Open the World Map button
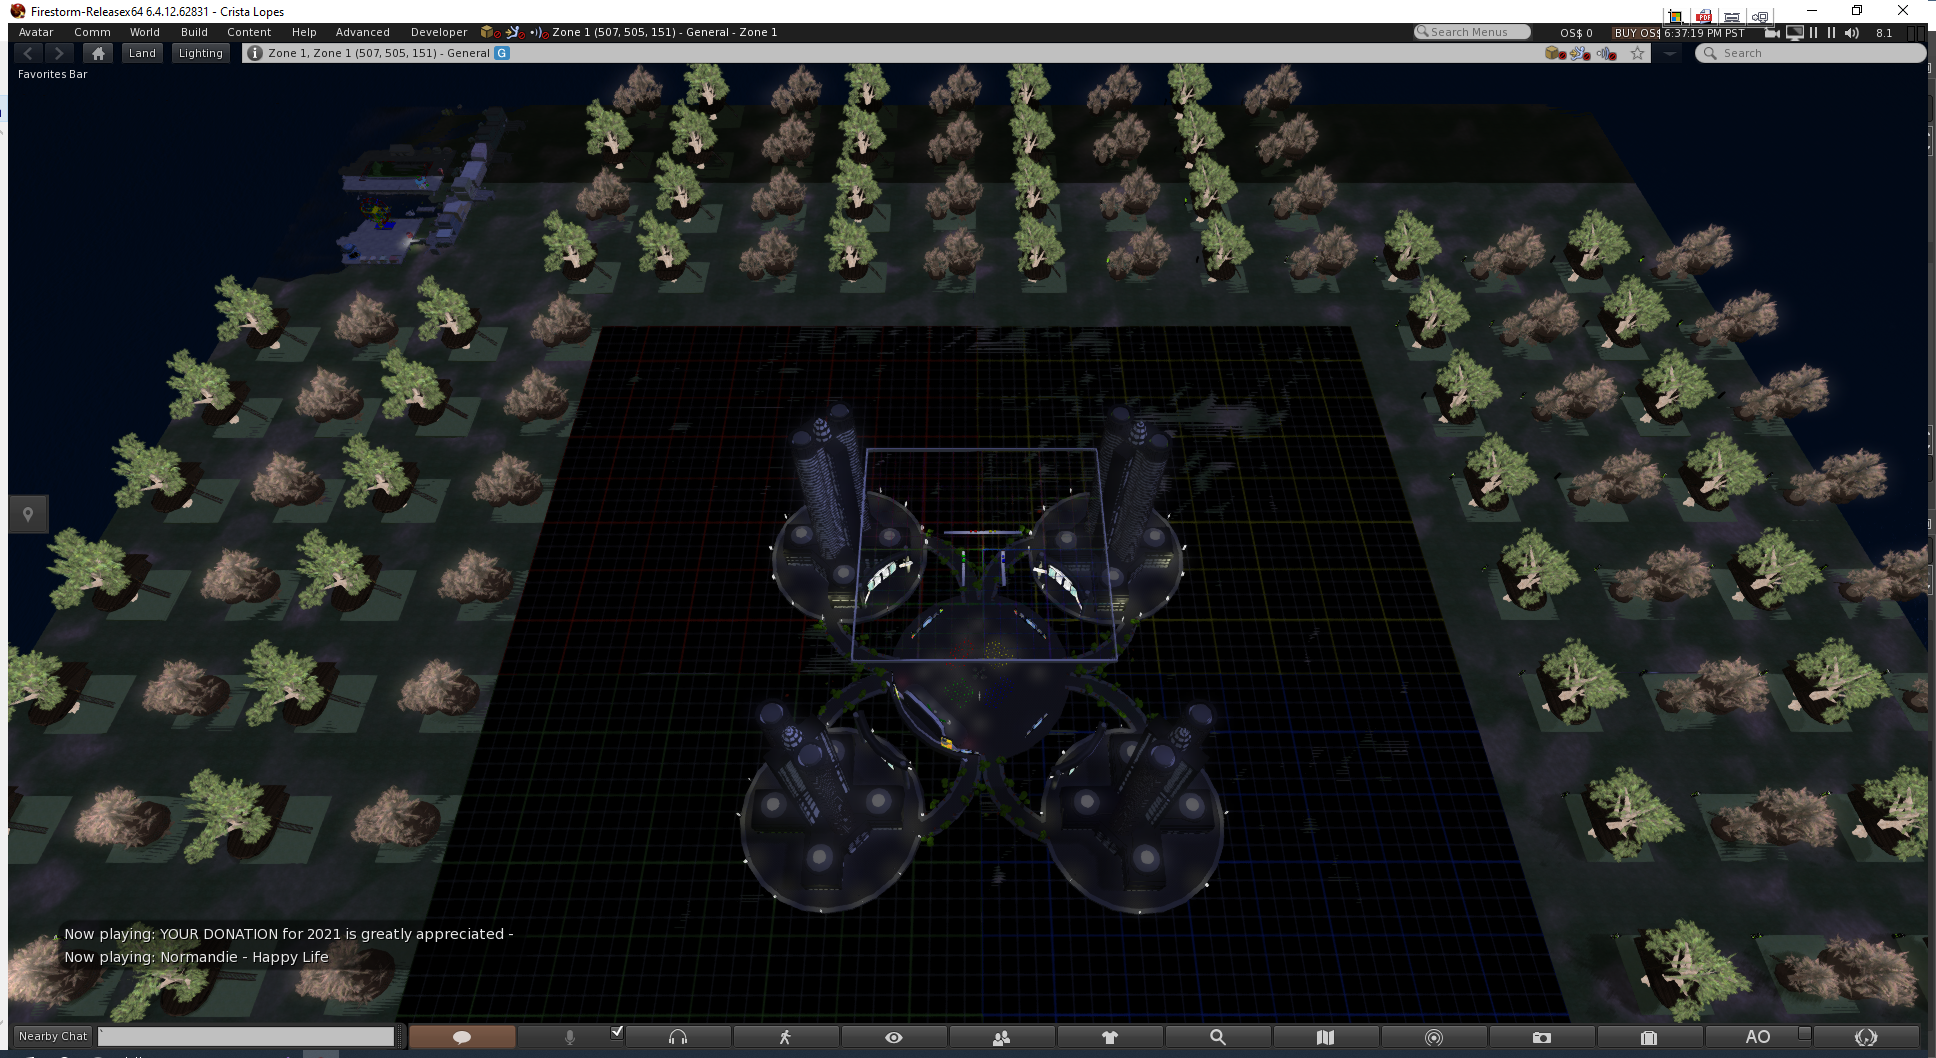The image size is (1936, 1058). 1326,1037
